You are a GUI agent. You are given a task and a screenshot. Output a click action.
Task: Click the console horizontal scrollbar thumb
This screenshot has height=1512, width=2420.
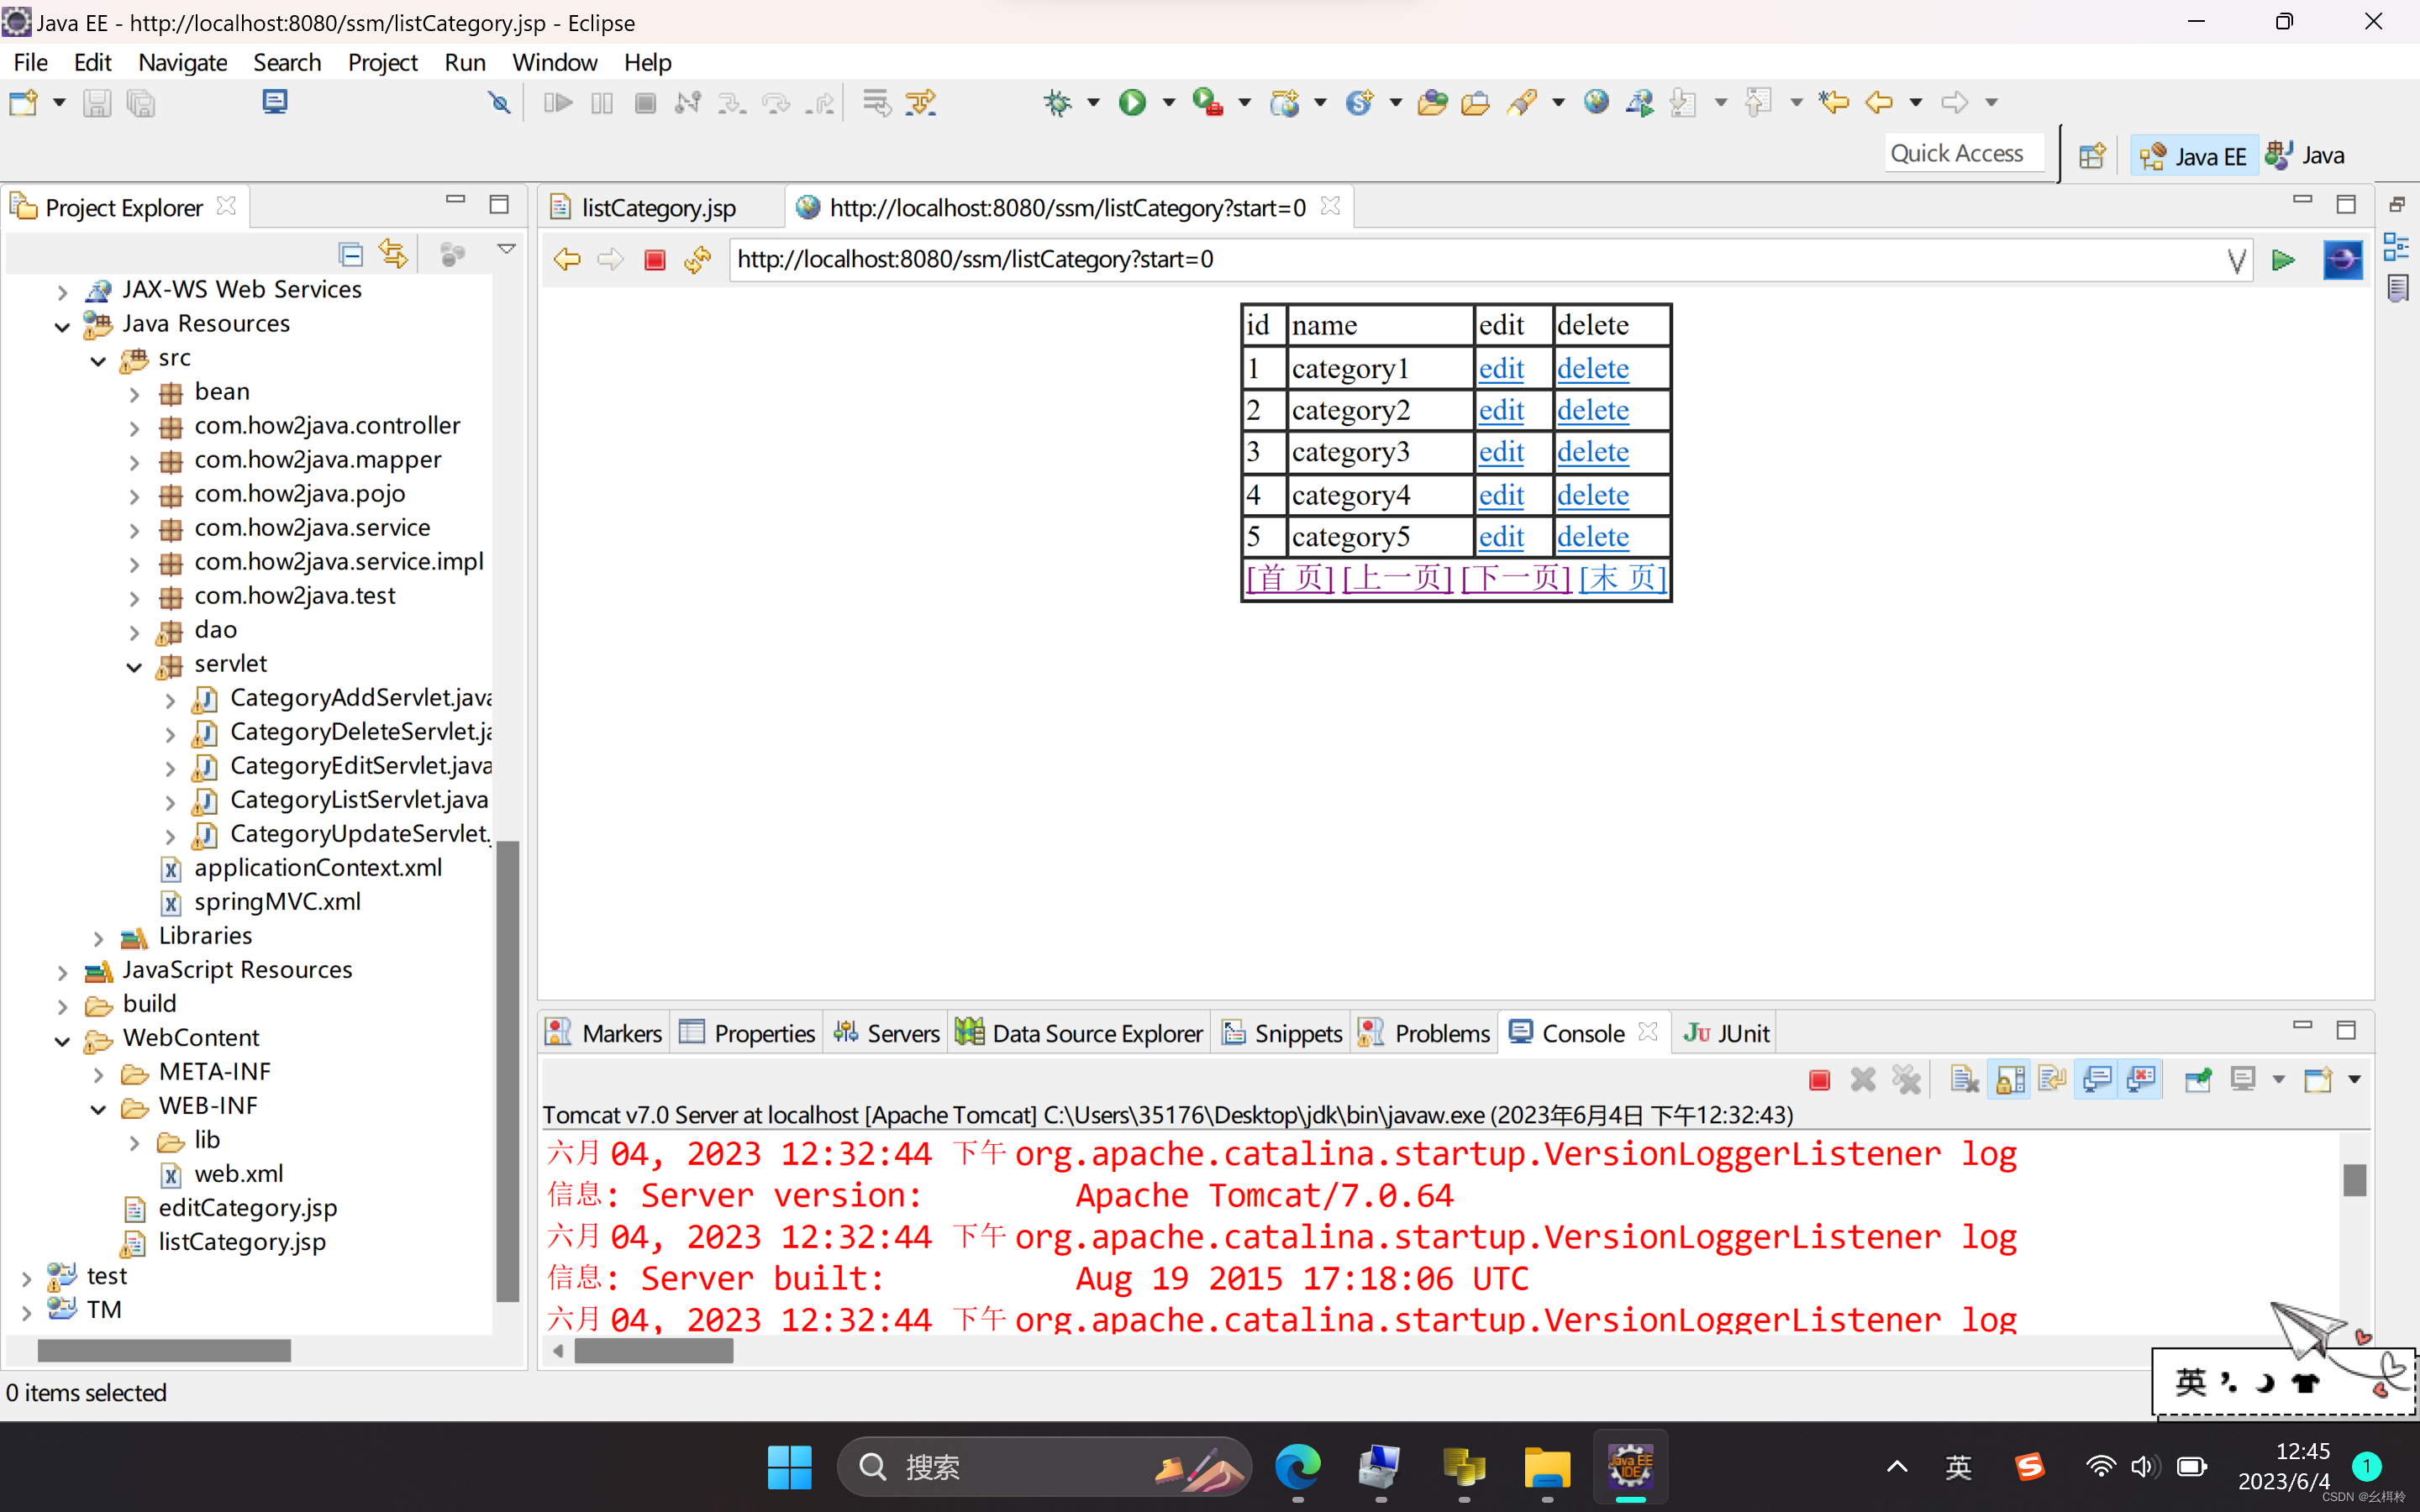pos(653,1352)
